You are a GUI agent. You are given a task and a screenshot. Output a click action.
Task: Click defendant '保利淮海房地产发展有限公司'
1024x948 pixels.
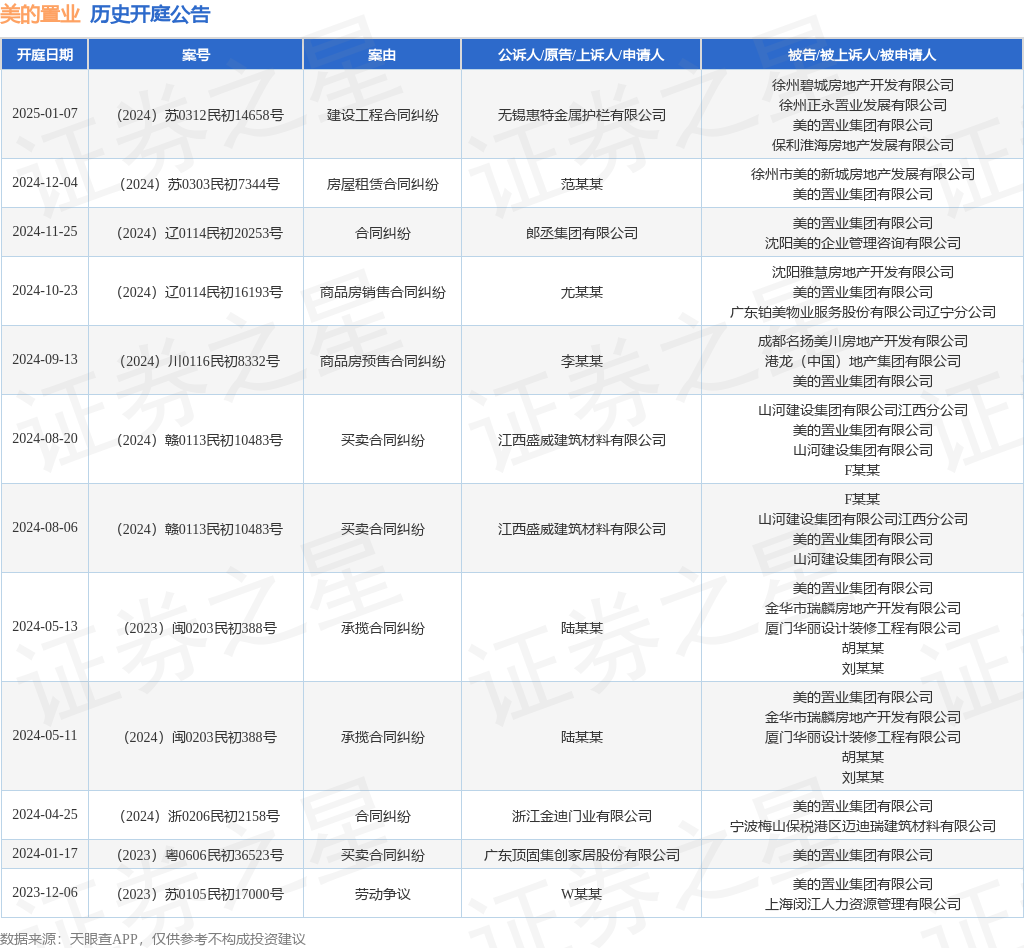click(863, 146)
